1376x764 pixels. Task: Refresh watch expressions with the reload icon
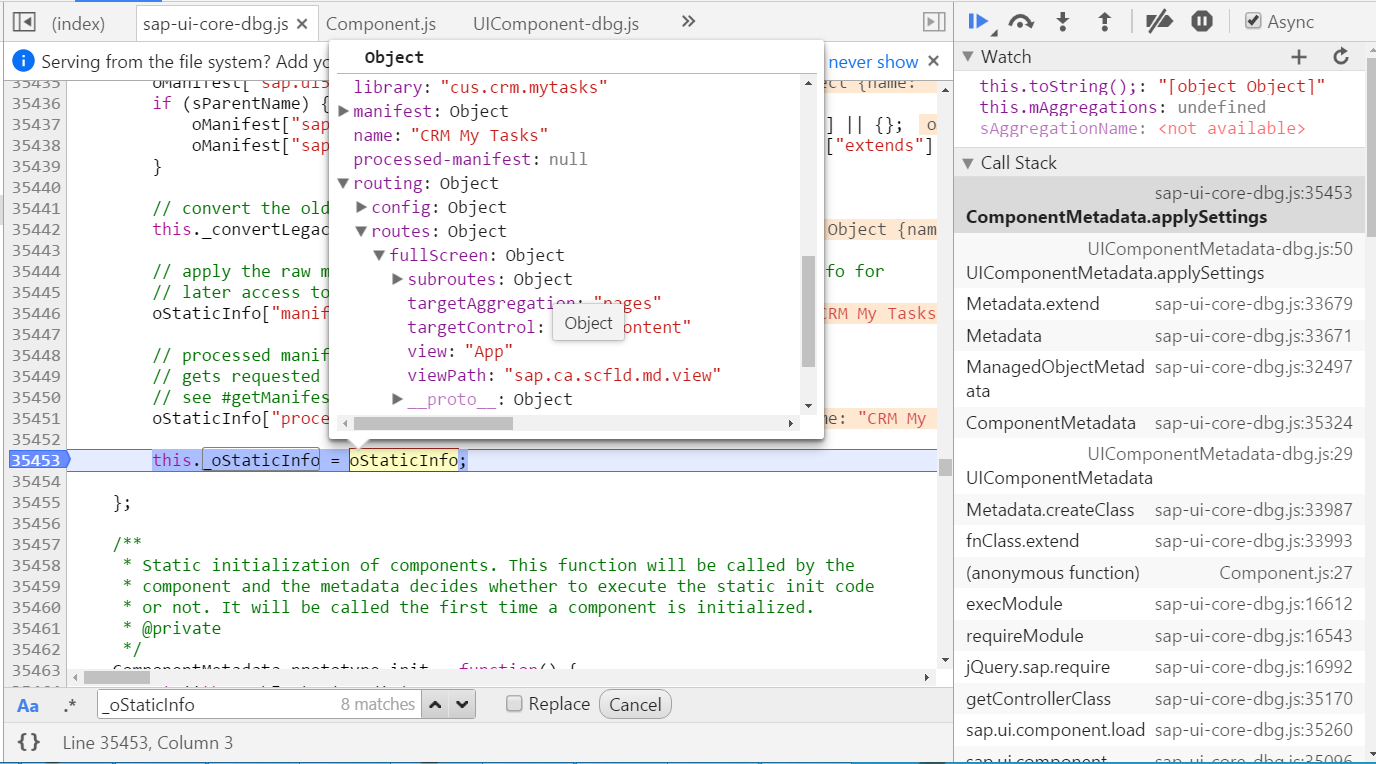pos(1340,56)
